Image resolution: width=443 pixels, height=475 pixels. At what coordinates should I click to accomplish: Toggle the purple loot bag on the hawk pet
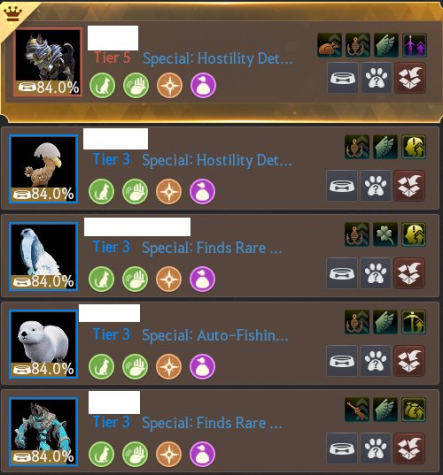pos(202,279)
